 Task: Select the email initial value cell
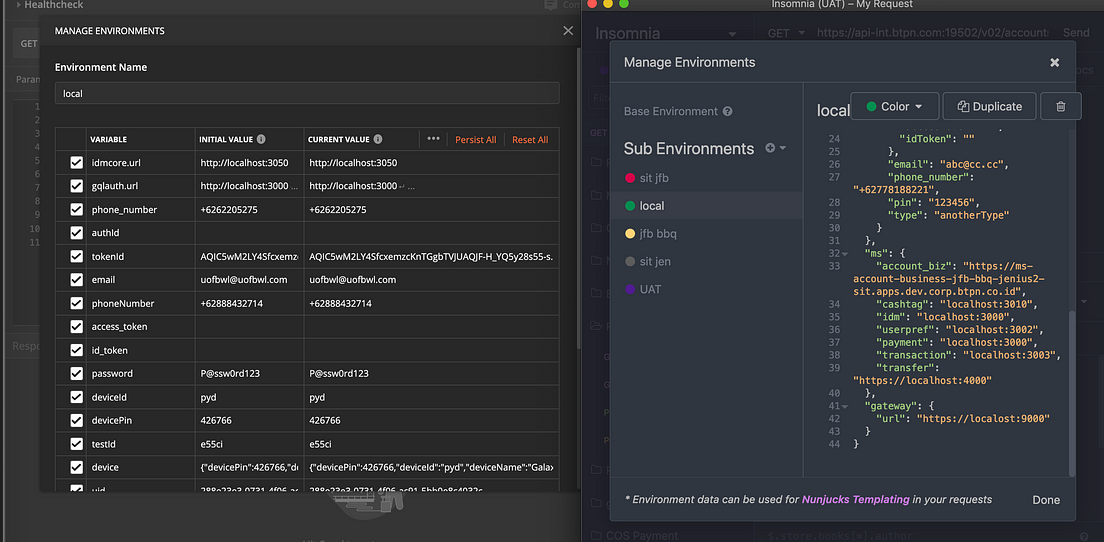tap(249, 279)
